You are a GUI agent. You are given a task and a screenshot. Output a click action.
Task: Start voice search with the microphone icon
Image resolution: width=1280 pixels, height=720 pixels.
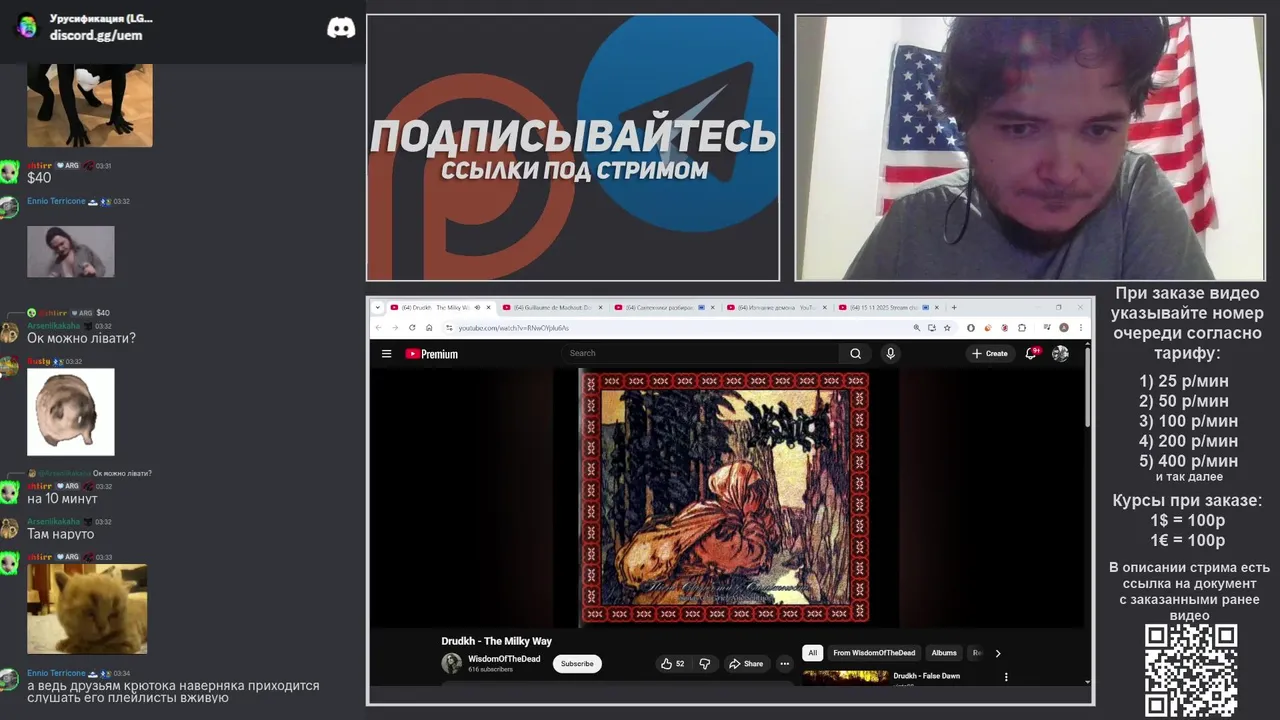890,353
